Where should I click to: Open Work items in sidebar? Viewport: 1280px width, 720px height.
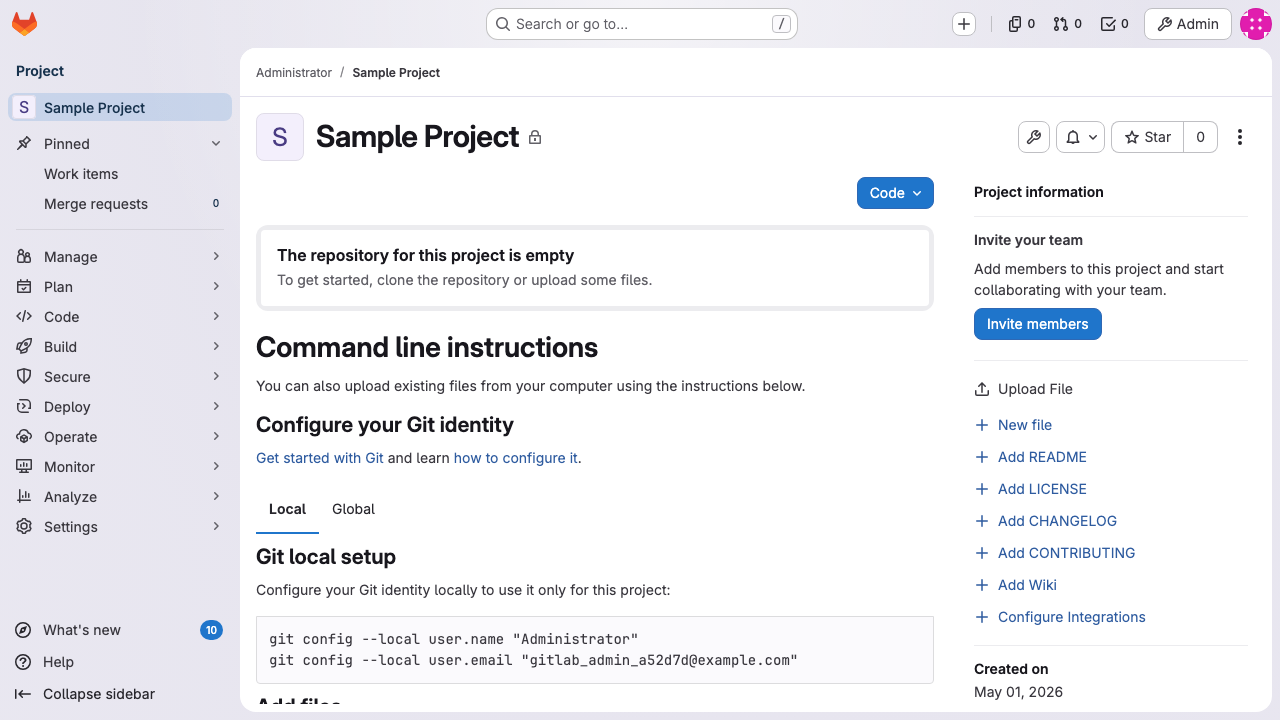point(120,174)
